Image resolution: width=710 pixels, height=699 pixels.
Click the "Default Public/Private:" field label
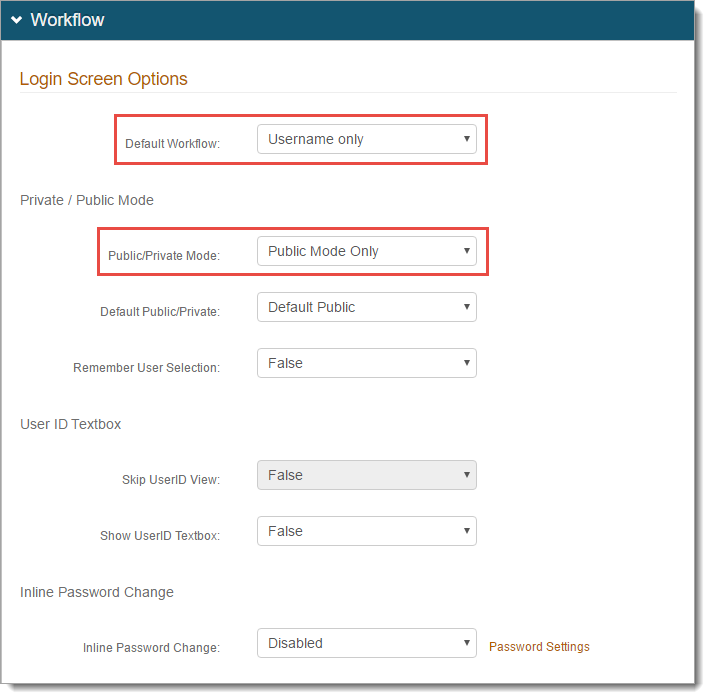160,312
